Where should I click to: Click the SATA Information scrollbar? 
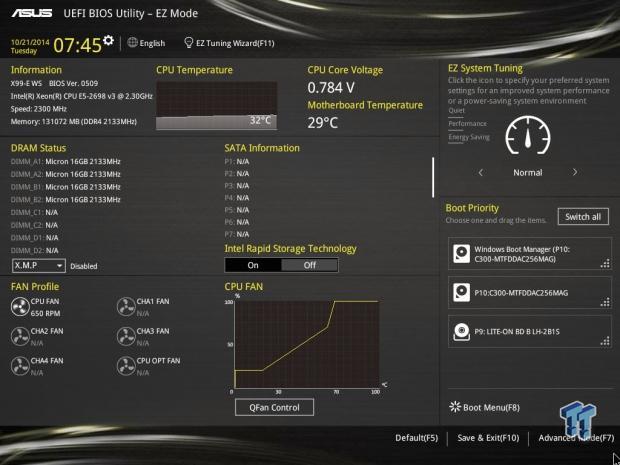[x=433, y=177]
